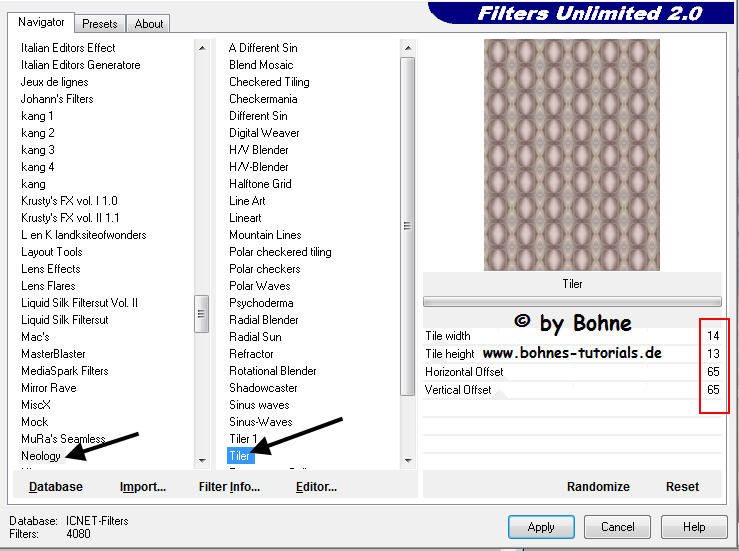Select the Lens Flares category
Screen dimensions: 739x551
pos(50,286)
